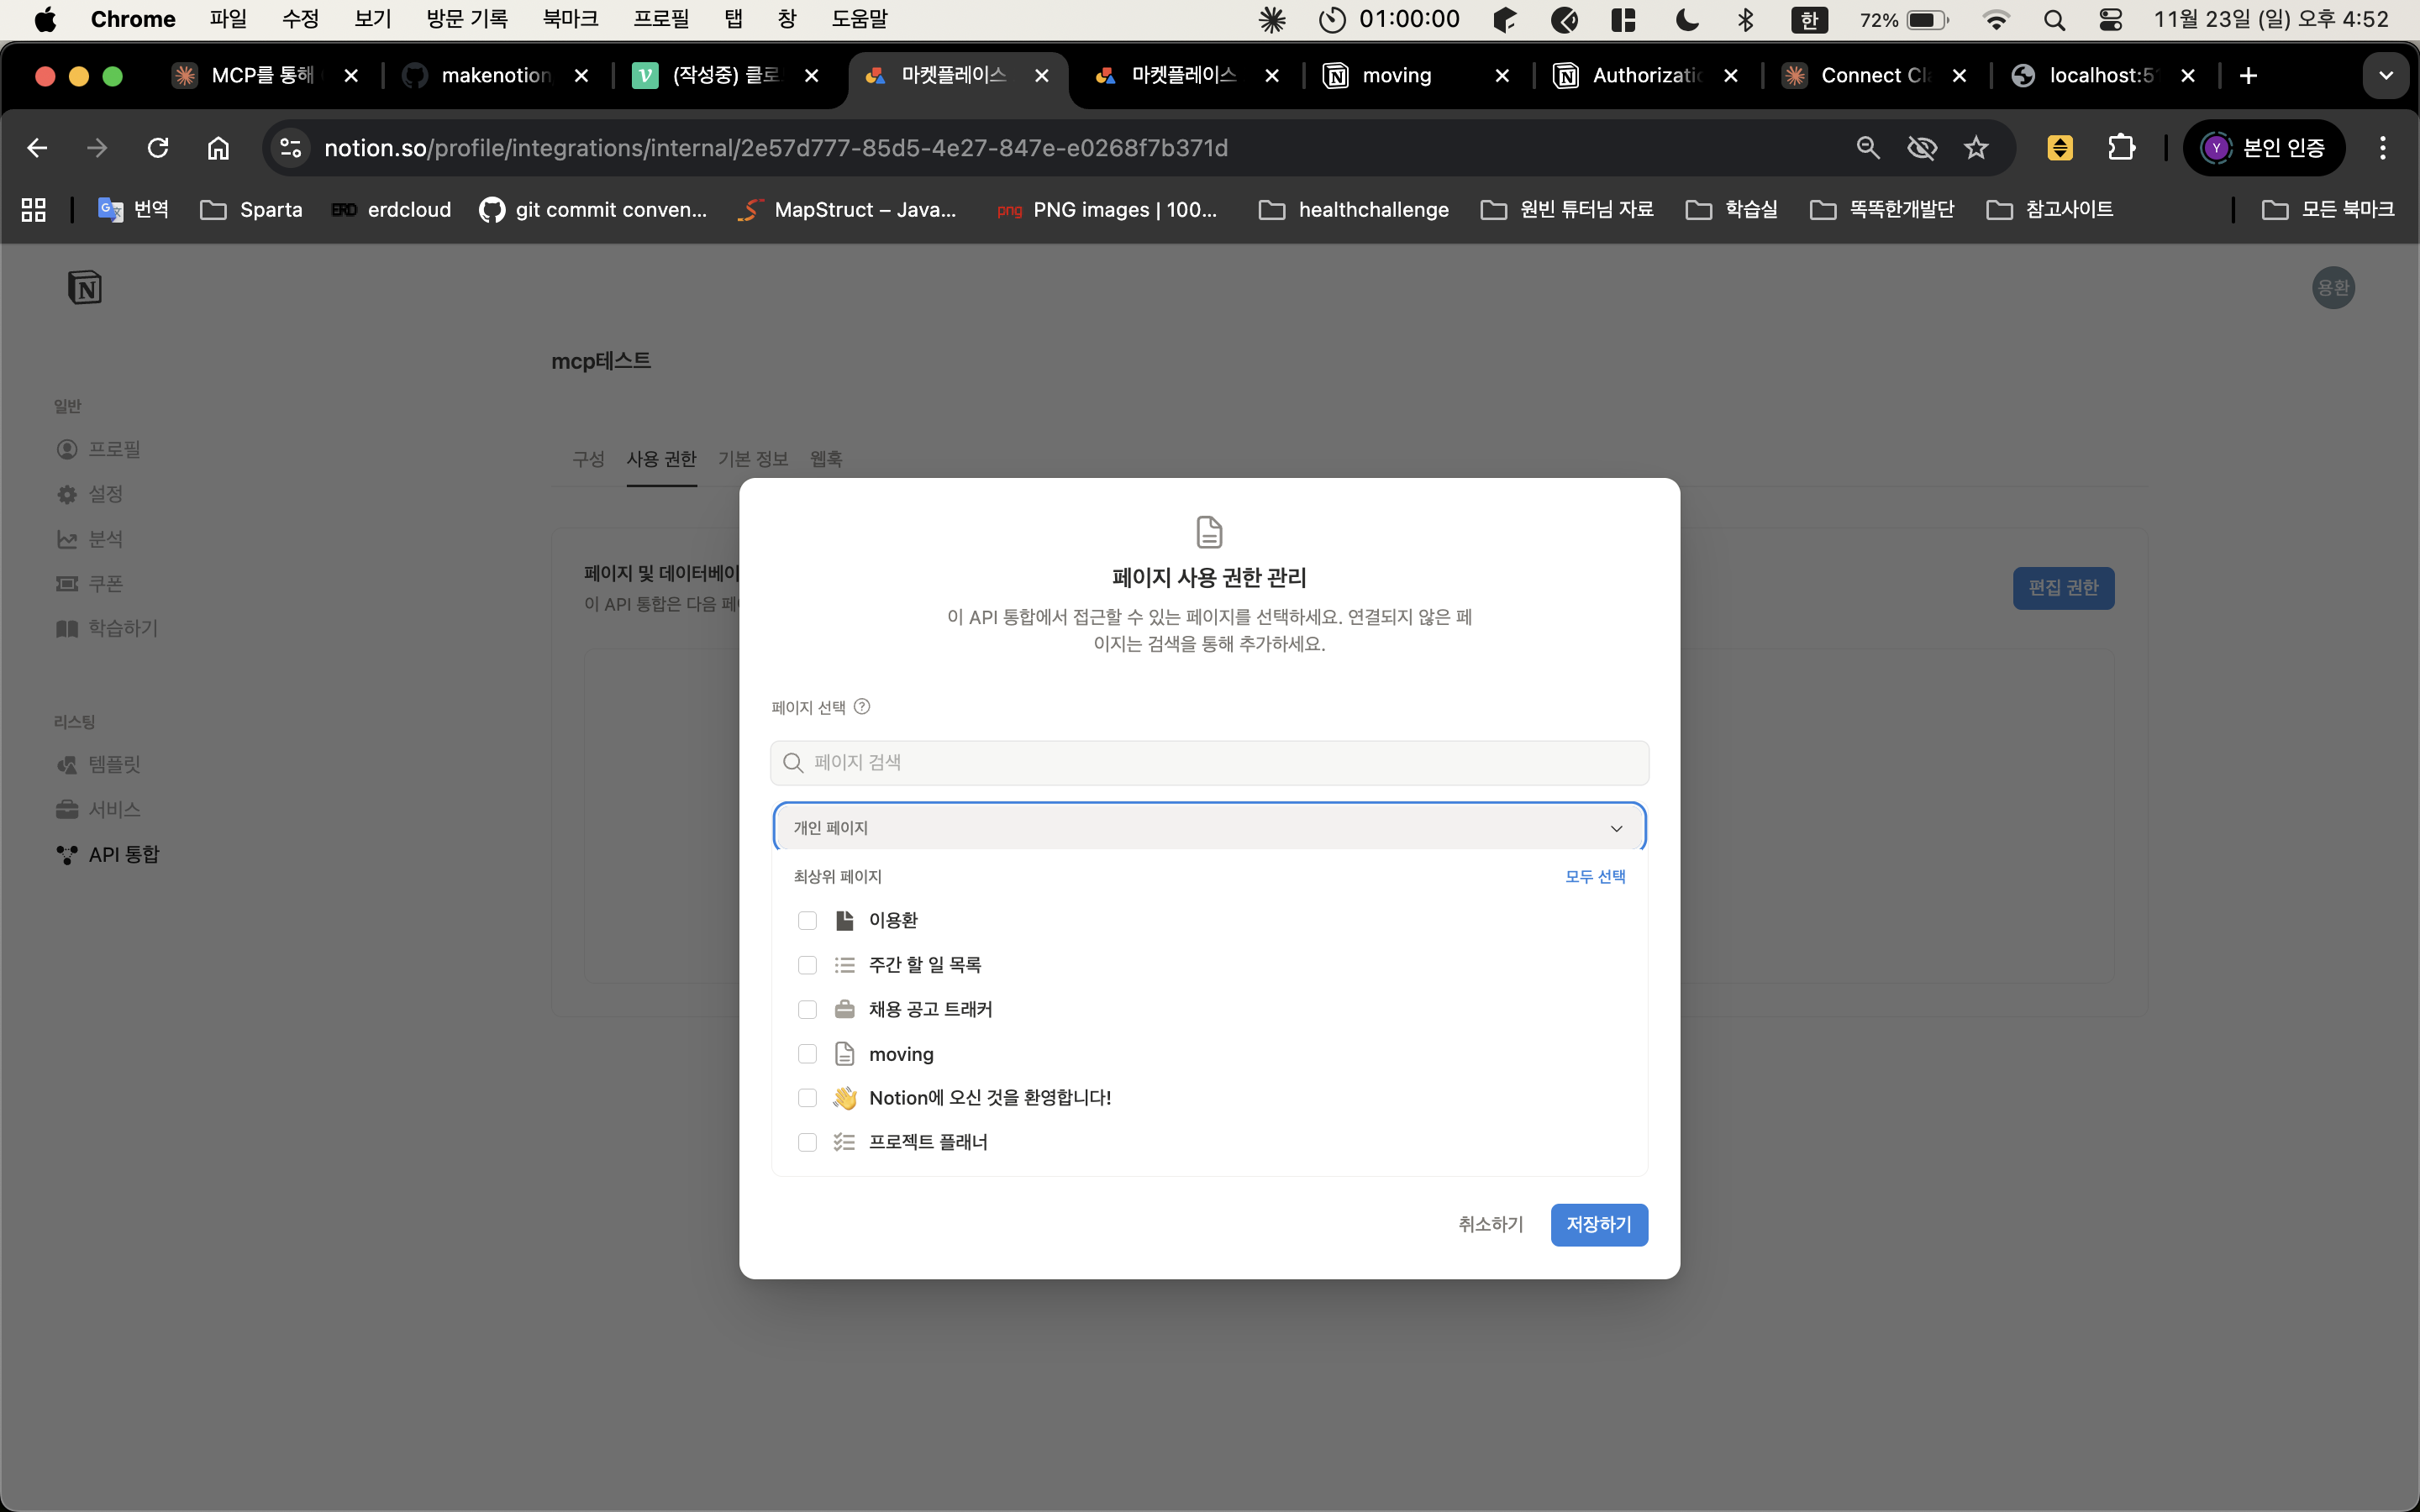The height and width of the screenshot is (1512, 2420).
Task: Open the API 통합 sidebar item
Action: [123, 854]
